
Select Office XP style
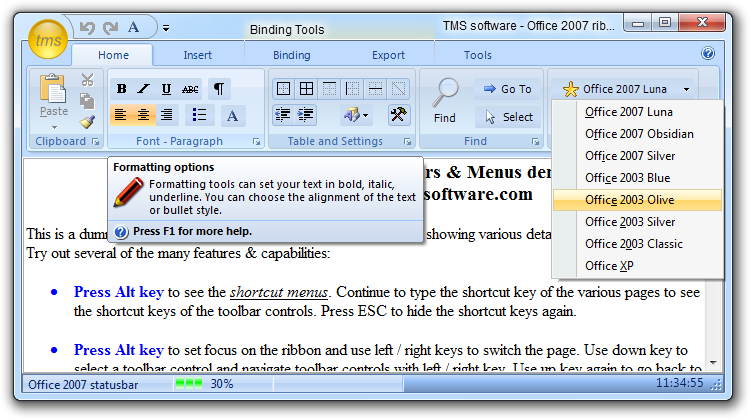coord(637,266)
